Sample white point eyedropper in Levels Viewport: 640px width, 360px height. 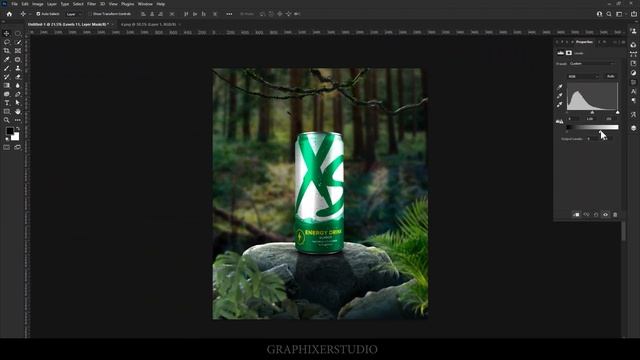tap(560, 105)
